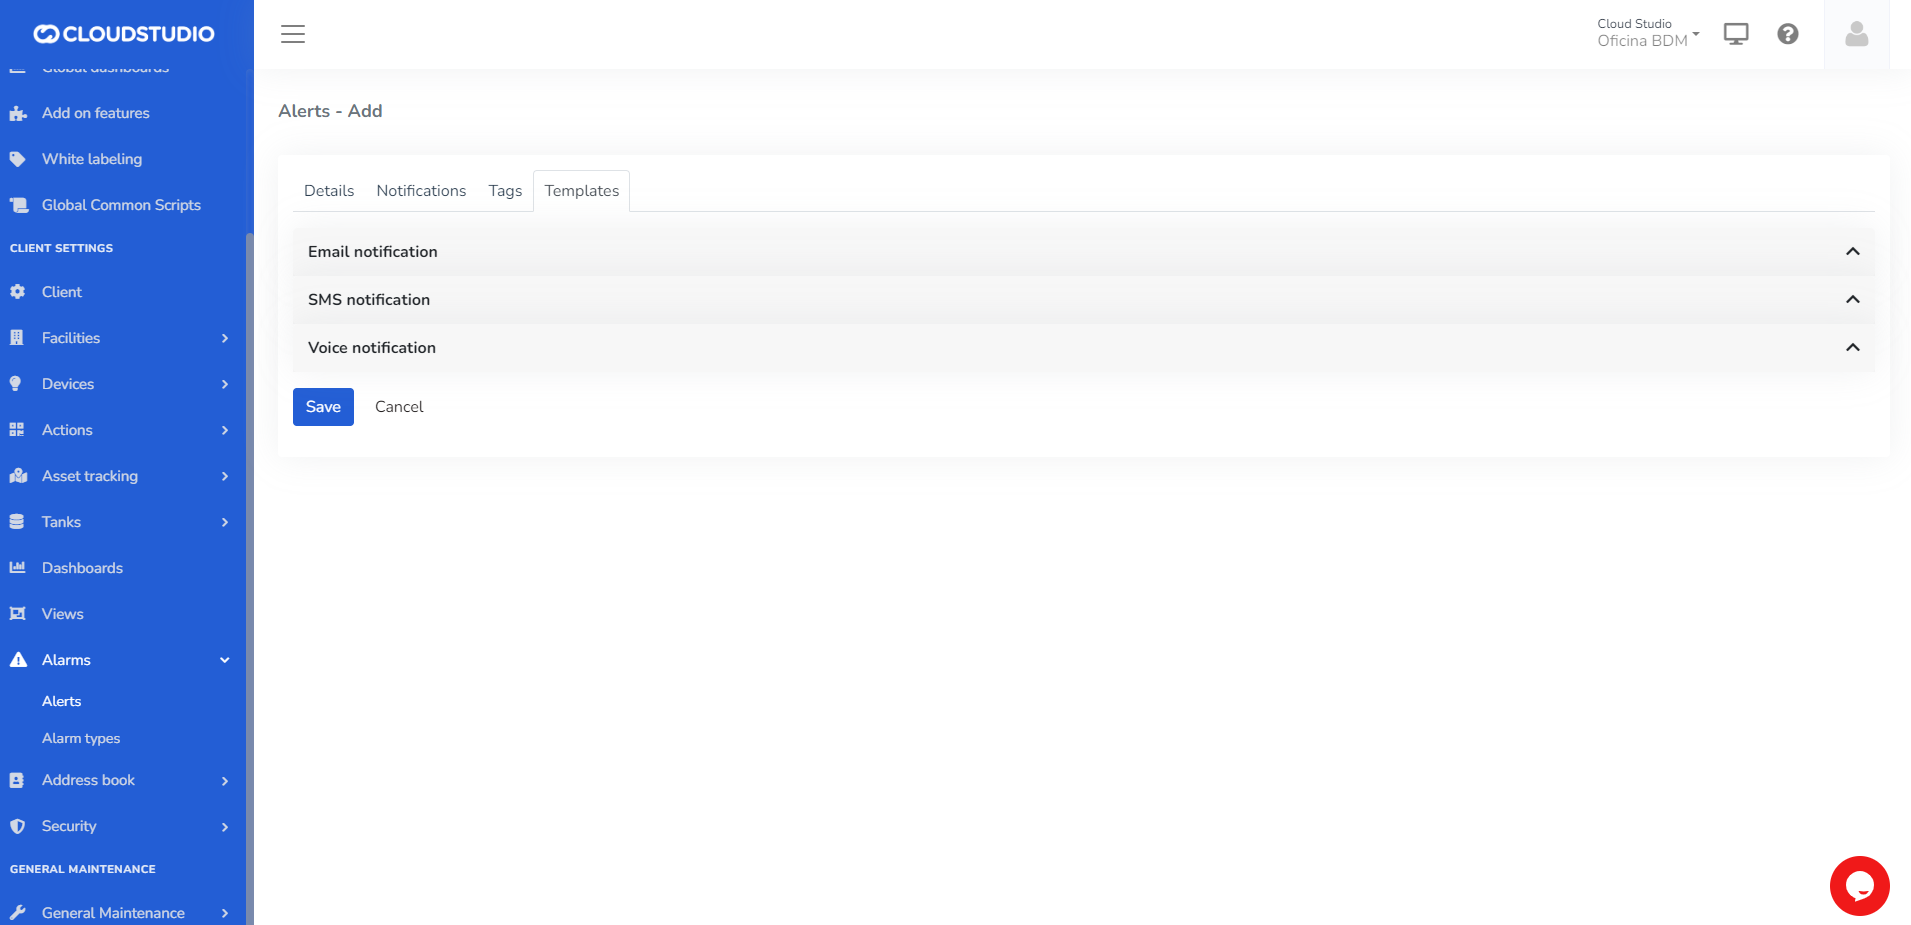Click the CloudStudio logo

click(x=124, y=34)
